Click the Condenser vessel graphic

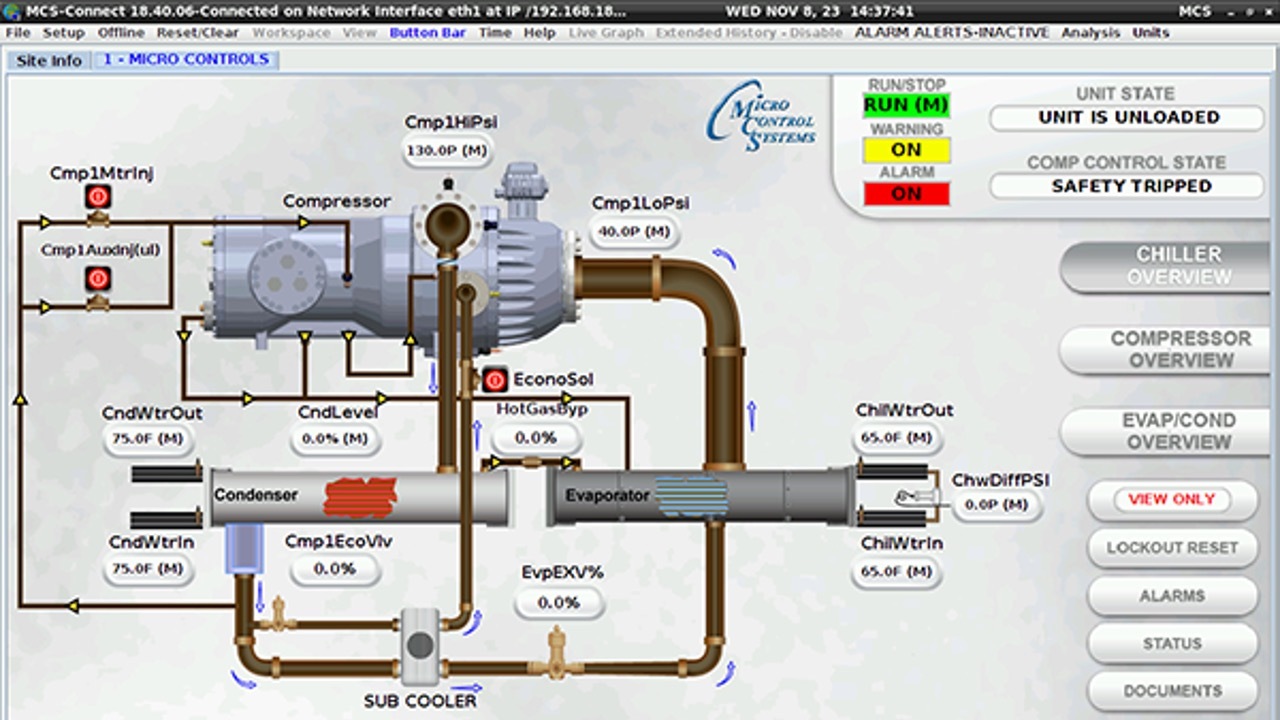pyautogui.click(x=360, y=496)
